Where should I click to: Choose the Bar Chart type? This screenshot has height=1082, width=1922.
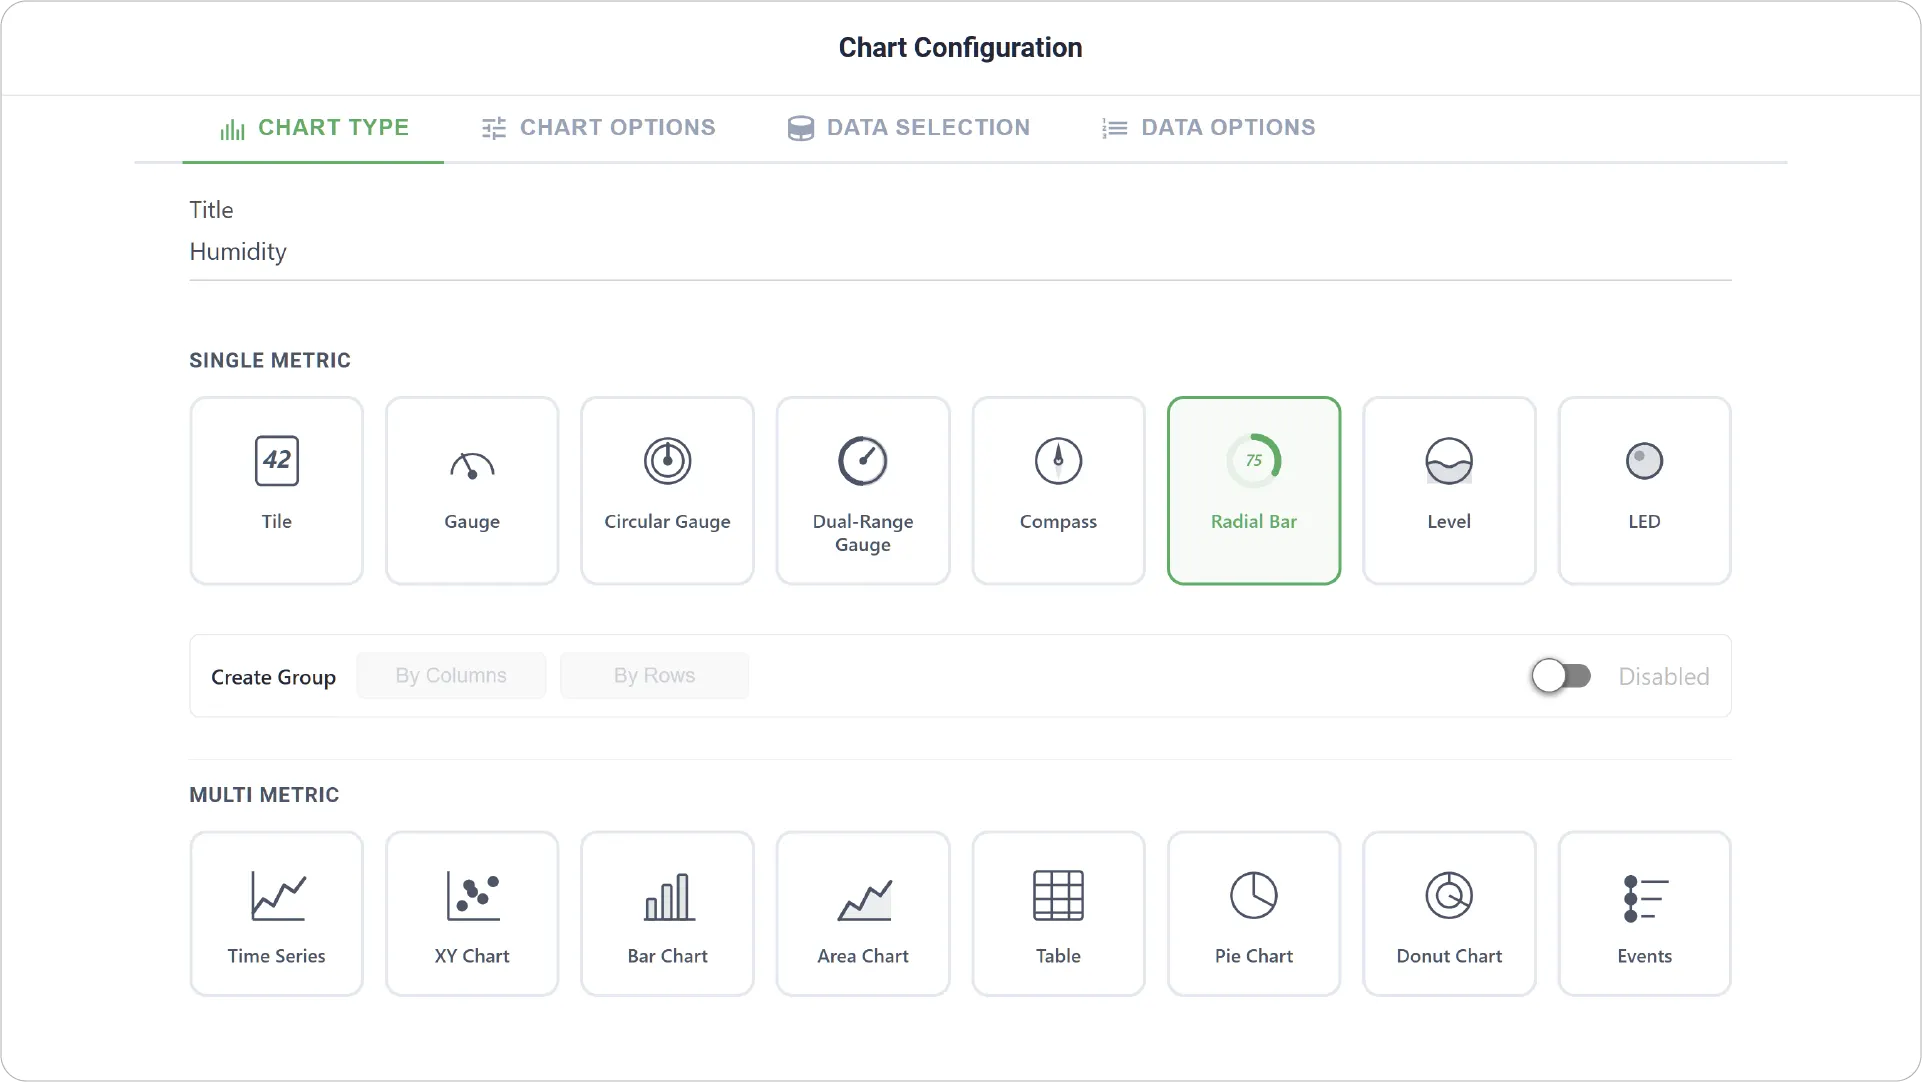[x=667, y=914]
